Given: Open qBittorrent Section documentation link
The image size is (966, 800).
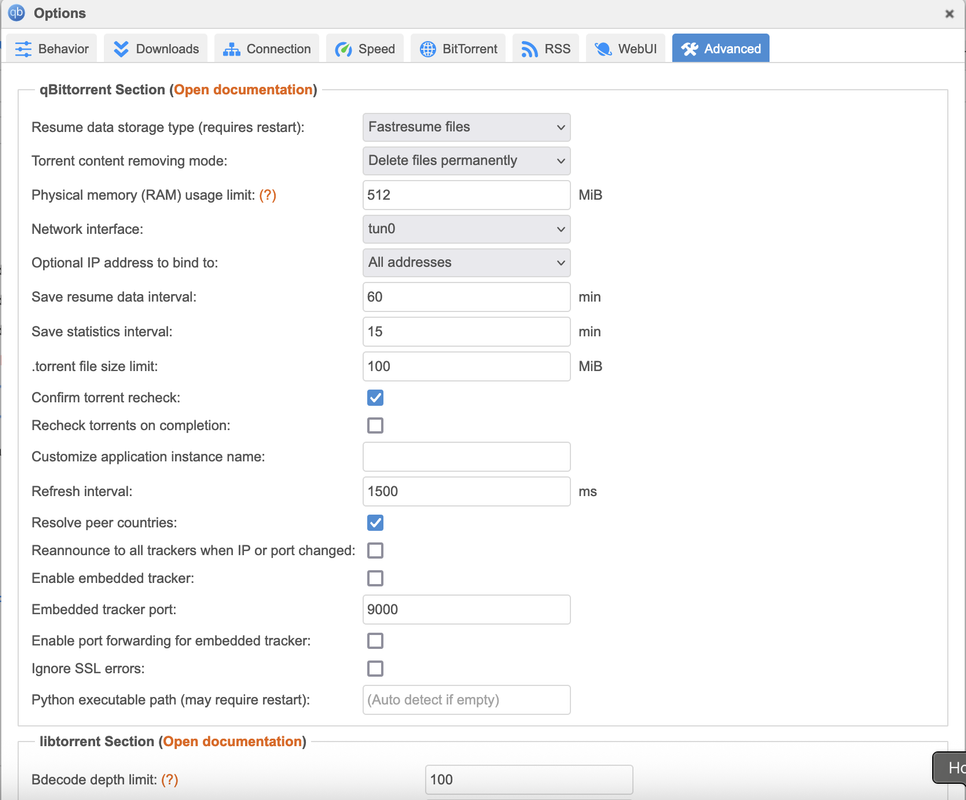Looking at the screenshot, I should pyautogui.click(x=243, y=90).
